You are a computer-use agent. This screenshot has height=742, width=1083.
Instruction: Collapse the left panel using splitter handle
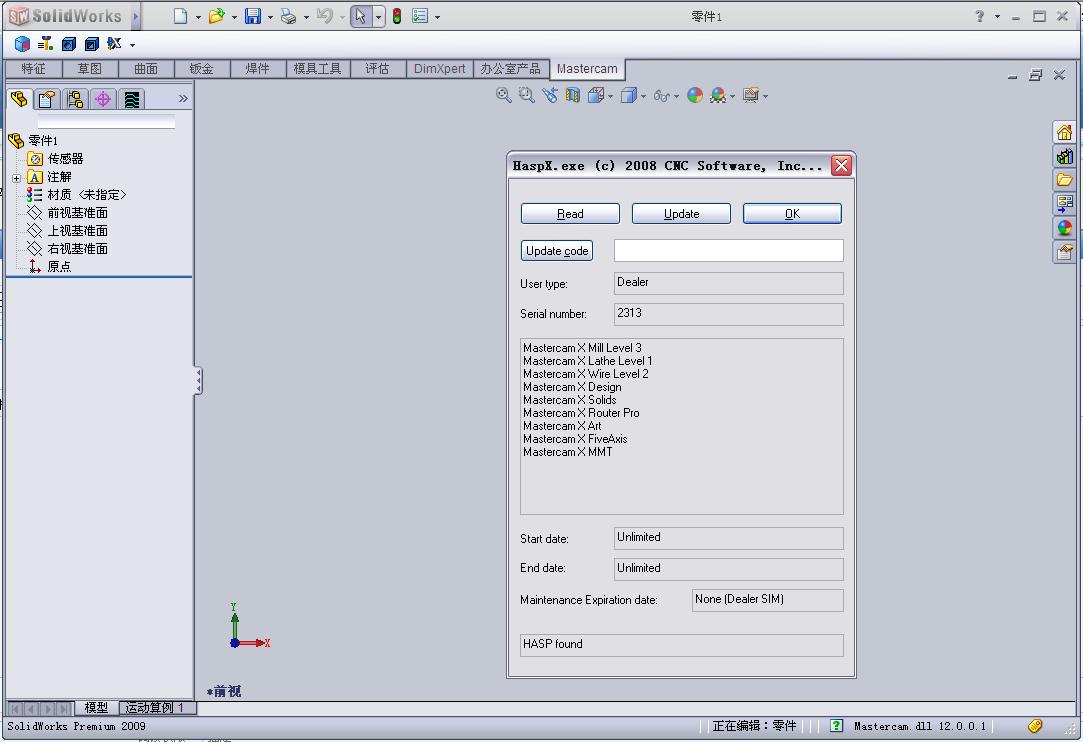(198, 381)
